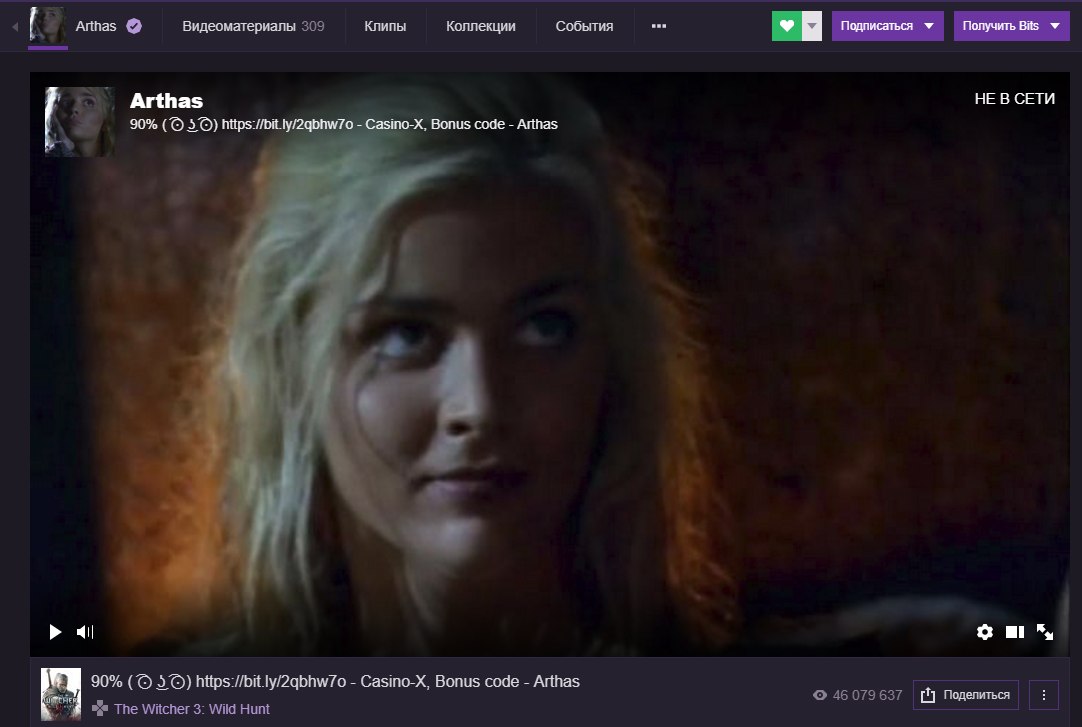Open the Подписаться subscribe dropdown

[x=887, y=26]
